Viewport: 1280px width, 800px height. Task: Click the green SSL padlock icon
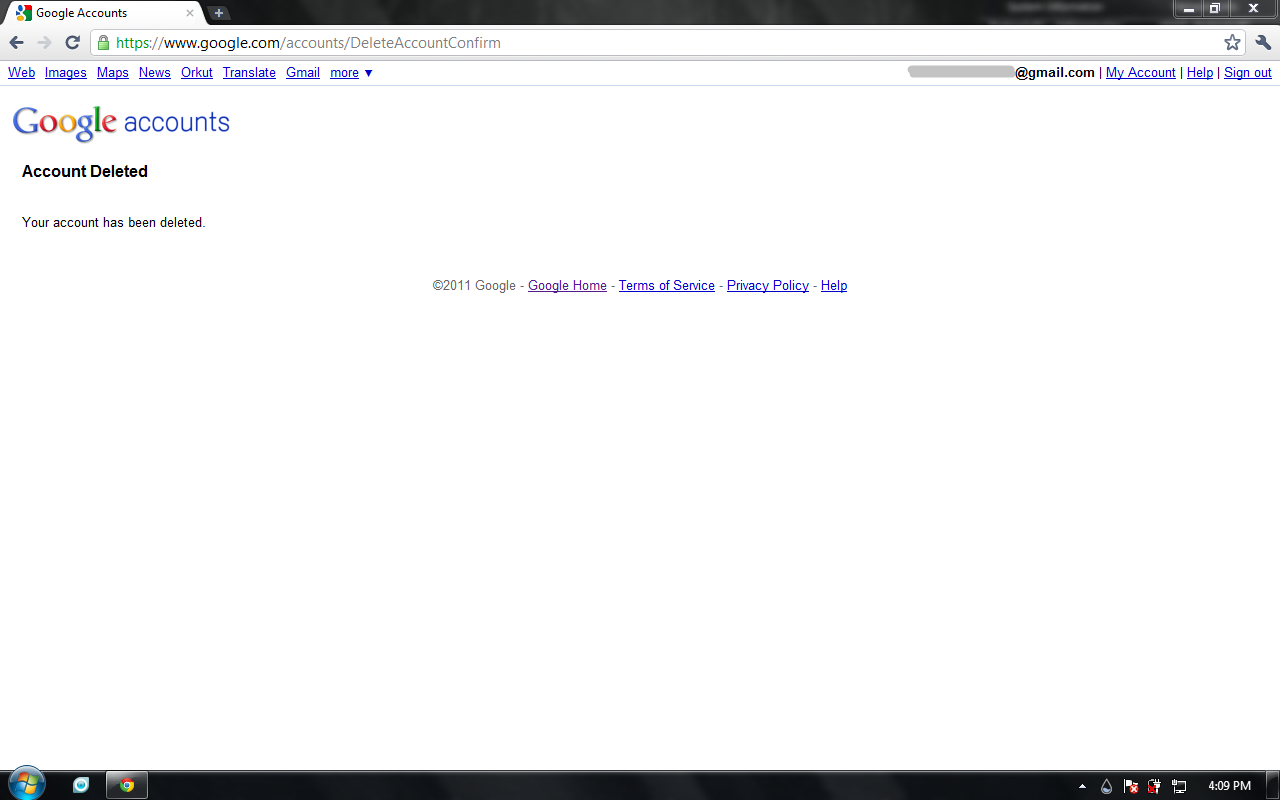(x=103, y=43)
